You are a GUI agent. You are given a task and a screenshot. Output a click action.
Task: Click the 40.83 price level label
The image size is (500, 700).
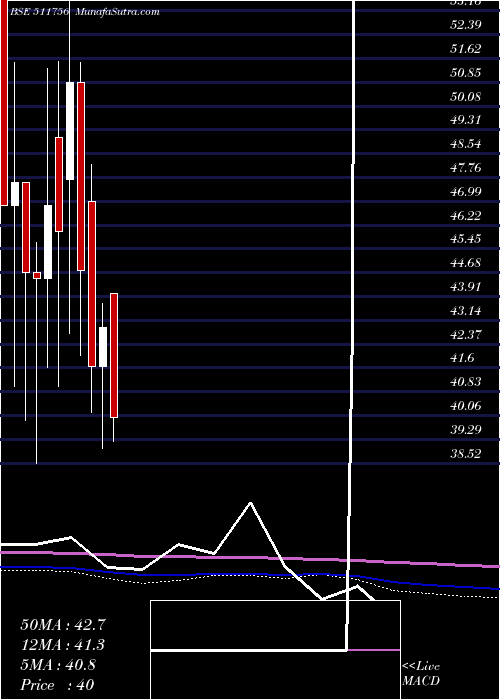(466, 383)
